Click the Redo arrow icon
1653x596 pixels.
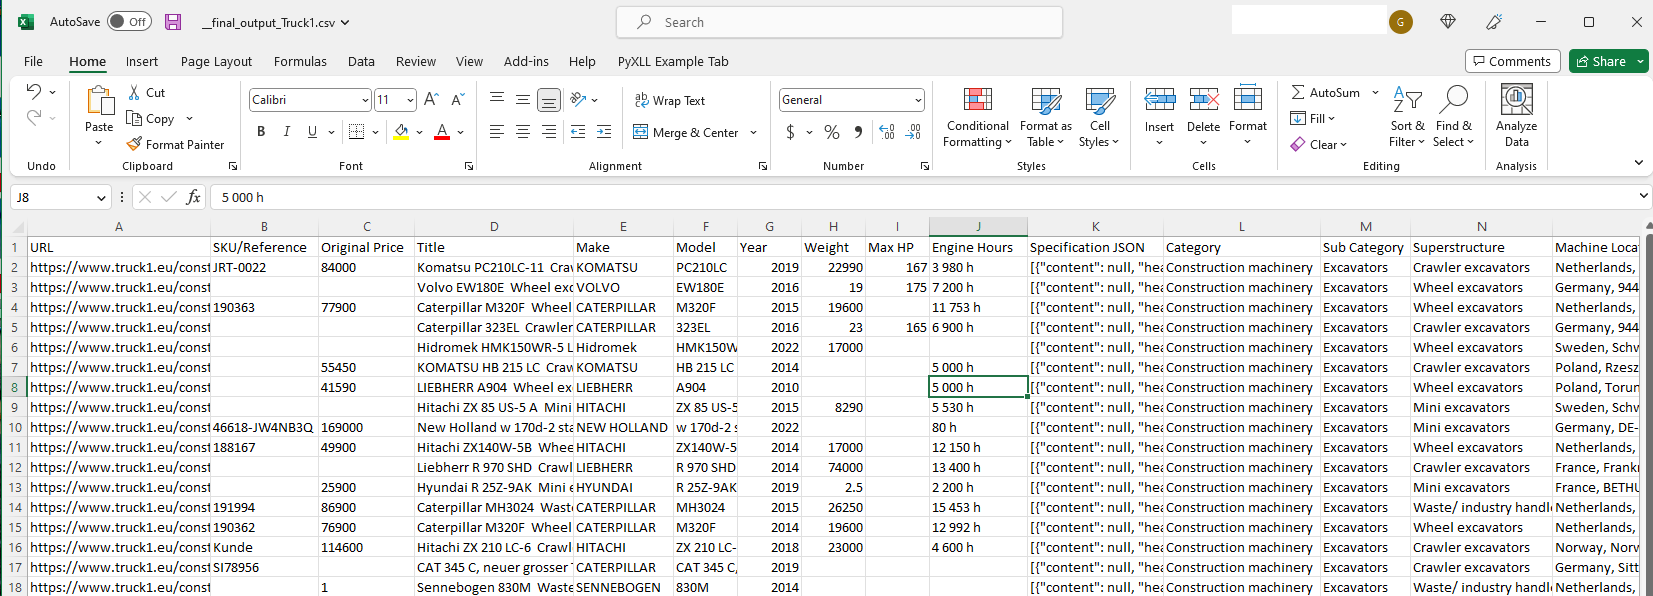[34, 118]
